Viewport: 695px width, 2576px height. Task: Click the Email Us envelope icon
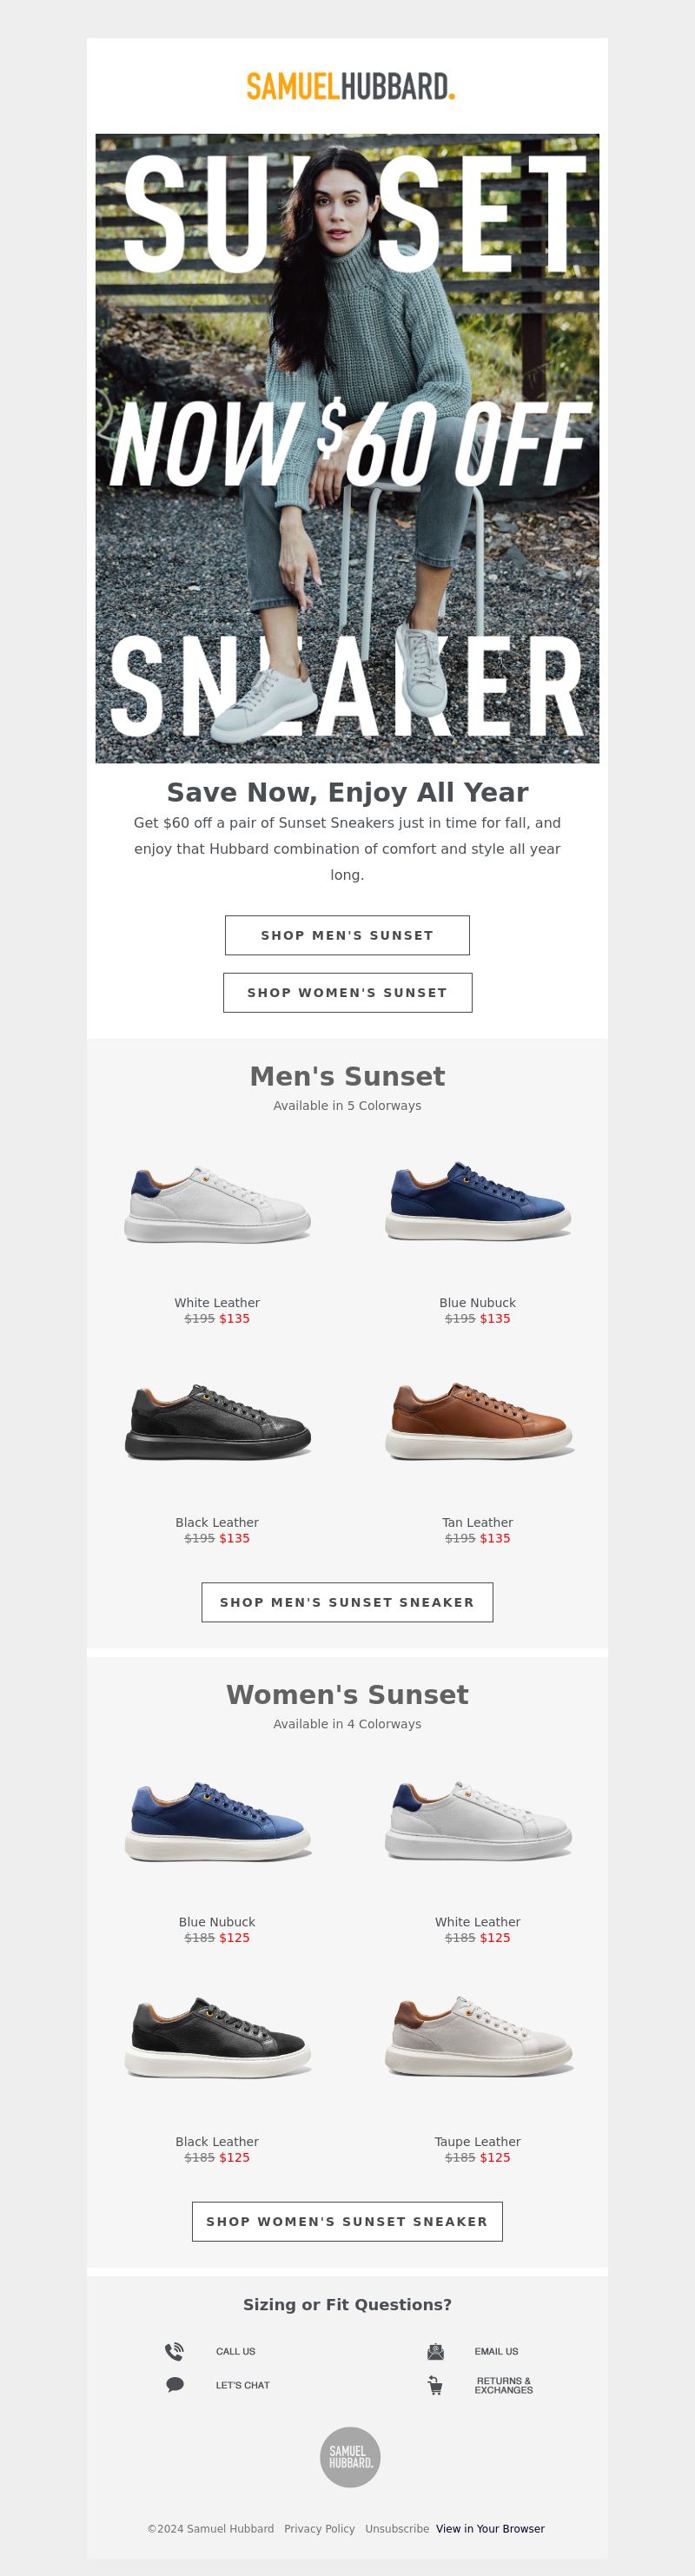[x=435, y=2351]
